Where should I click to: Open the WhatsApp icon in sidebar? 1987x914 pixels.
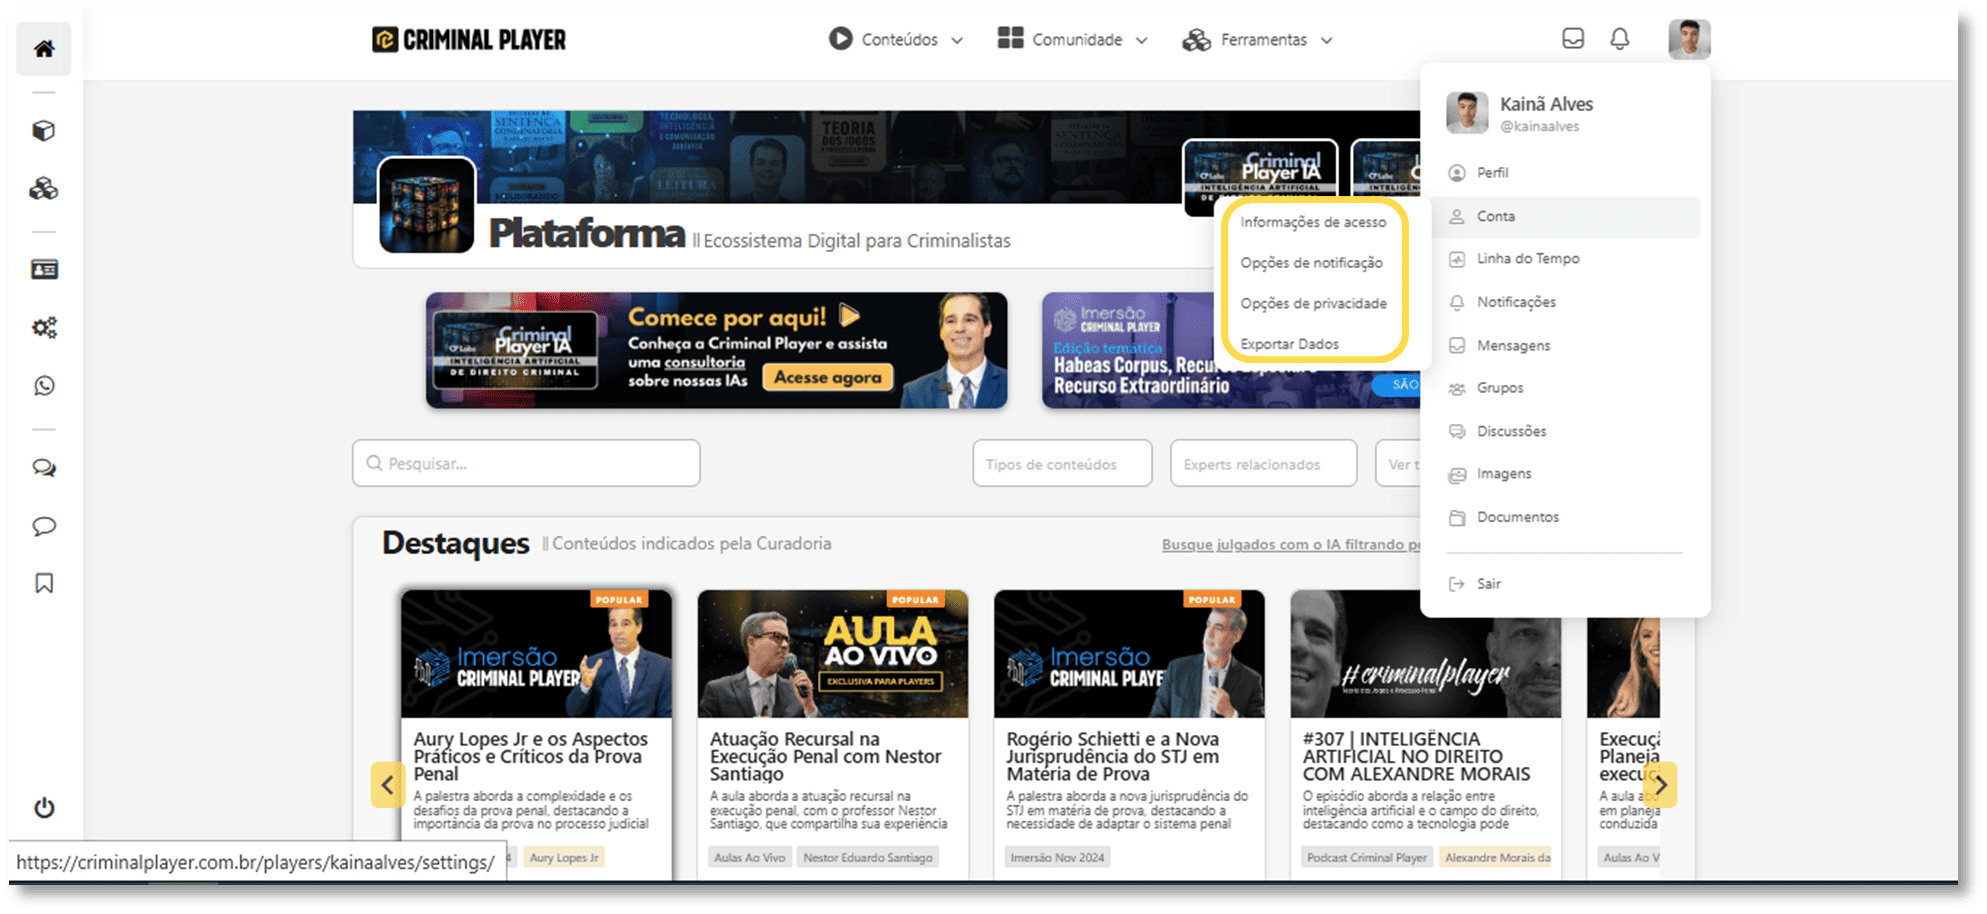click(x=44, y=386)
